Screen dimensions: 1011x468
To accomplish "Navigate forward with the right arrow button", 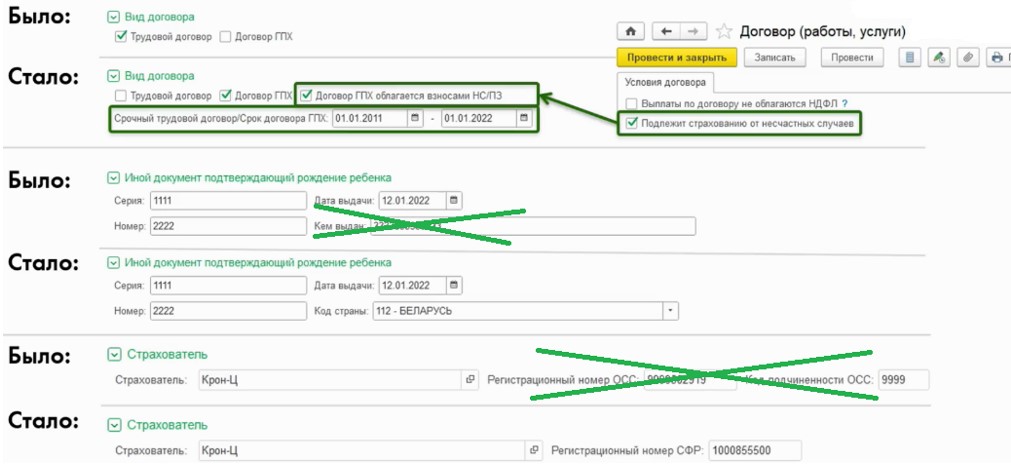I will (693, 31).
